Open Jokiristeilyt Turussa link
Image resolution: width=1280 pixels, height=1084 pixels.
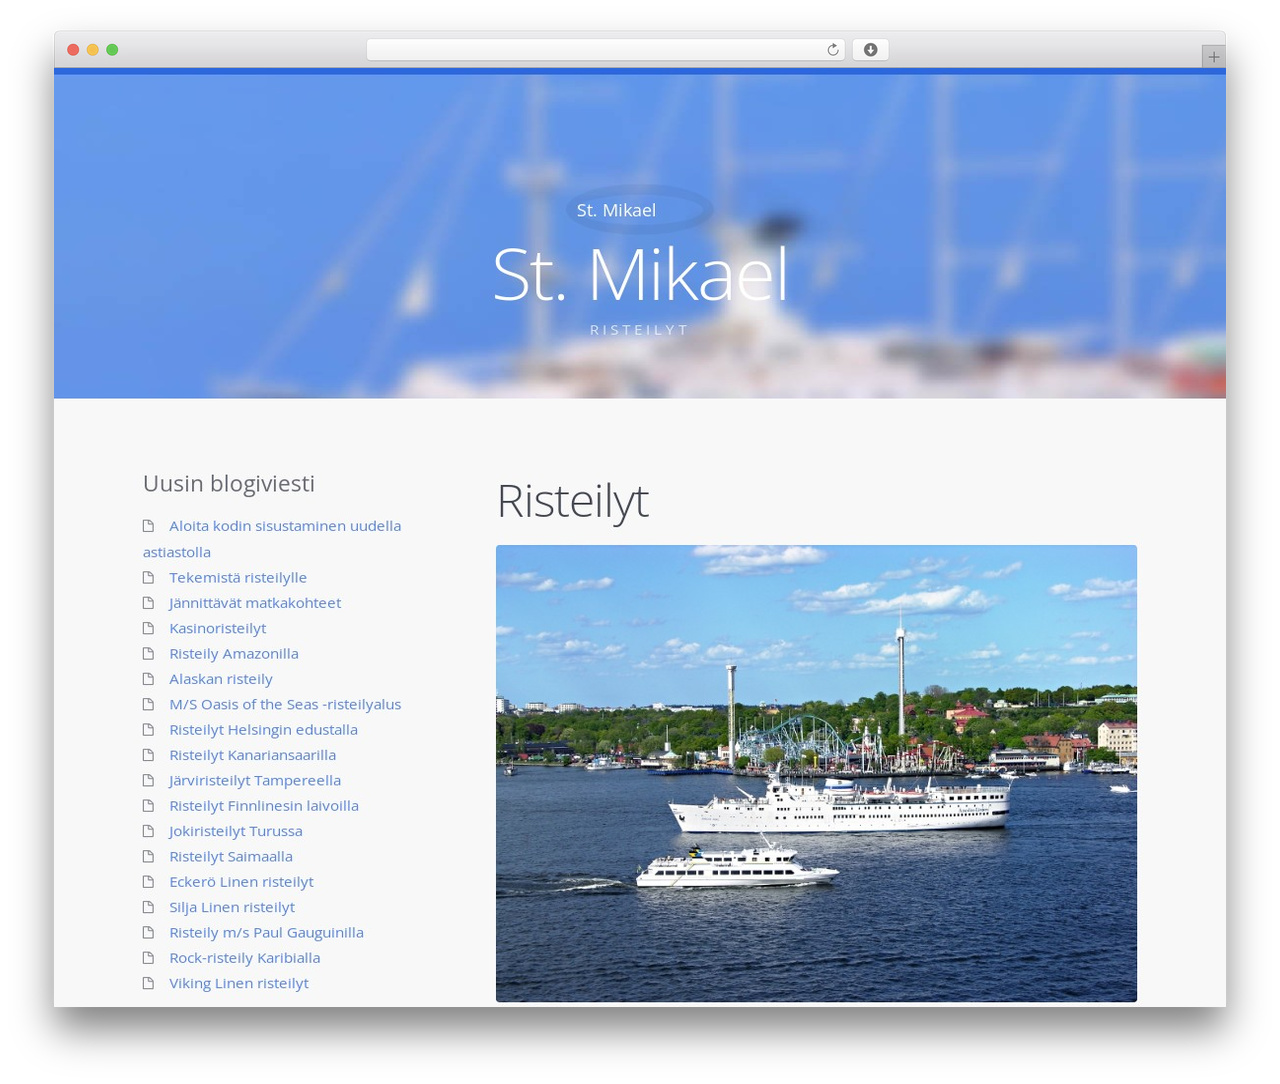235,830
